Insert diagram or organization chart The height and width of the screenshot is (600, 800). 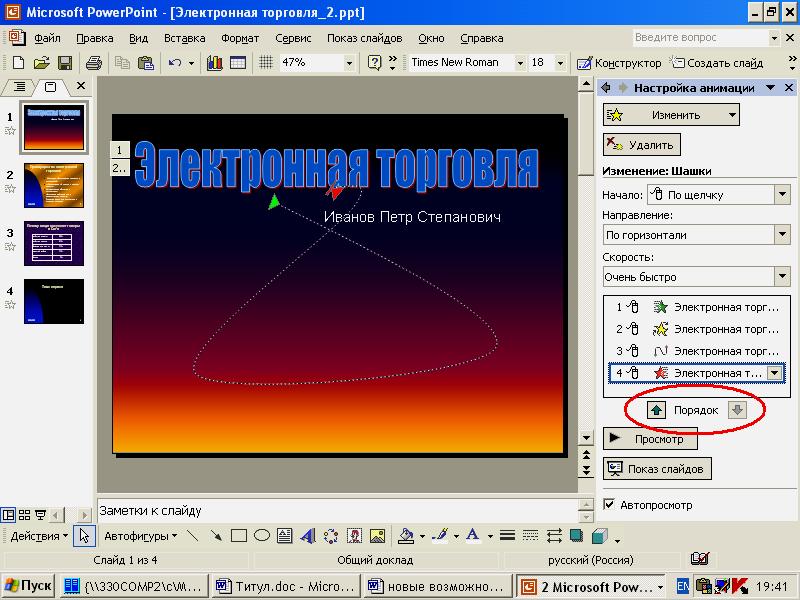point(331,536)
